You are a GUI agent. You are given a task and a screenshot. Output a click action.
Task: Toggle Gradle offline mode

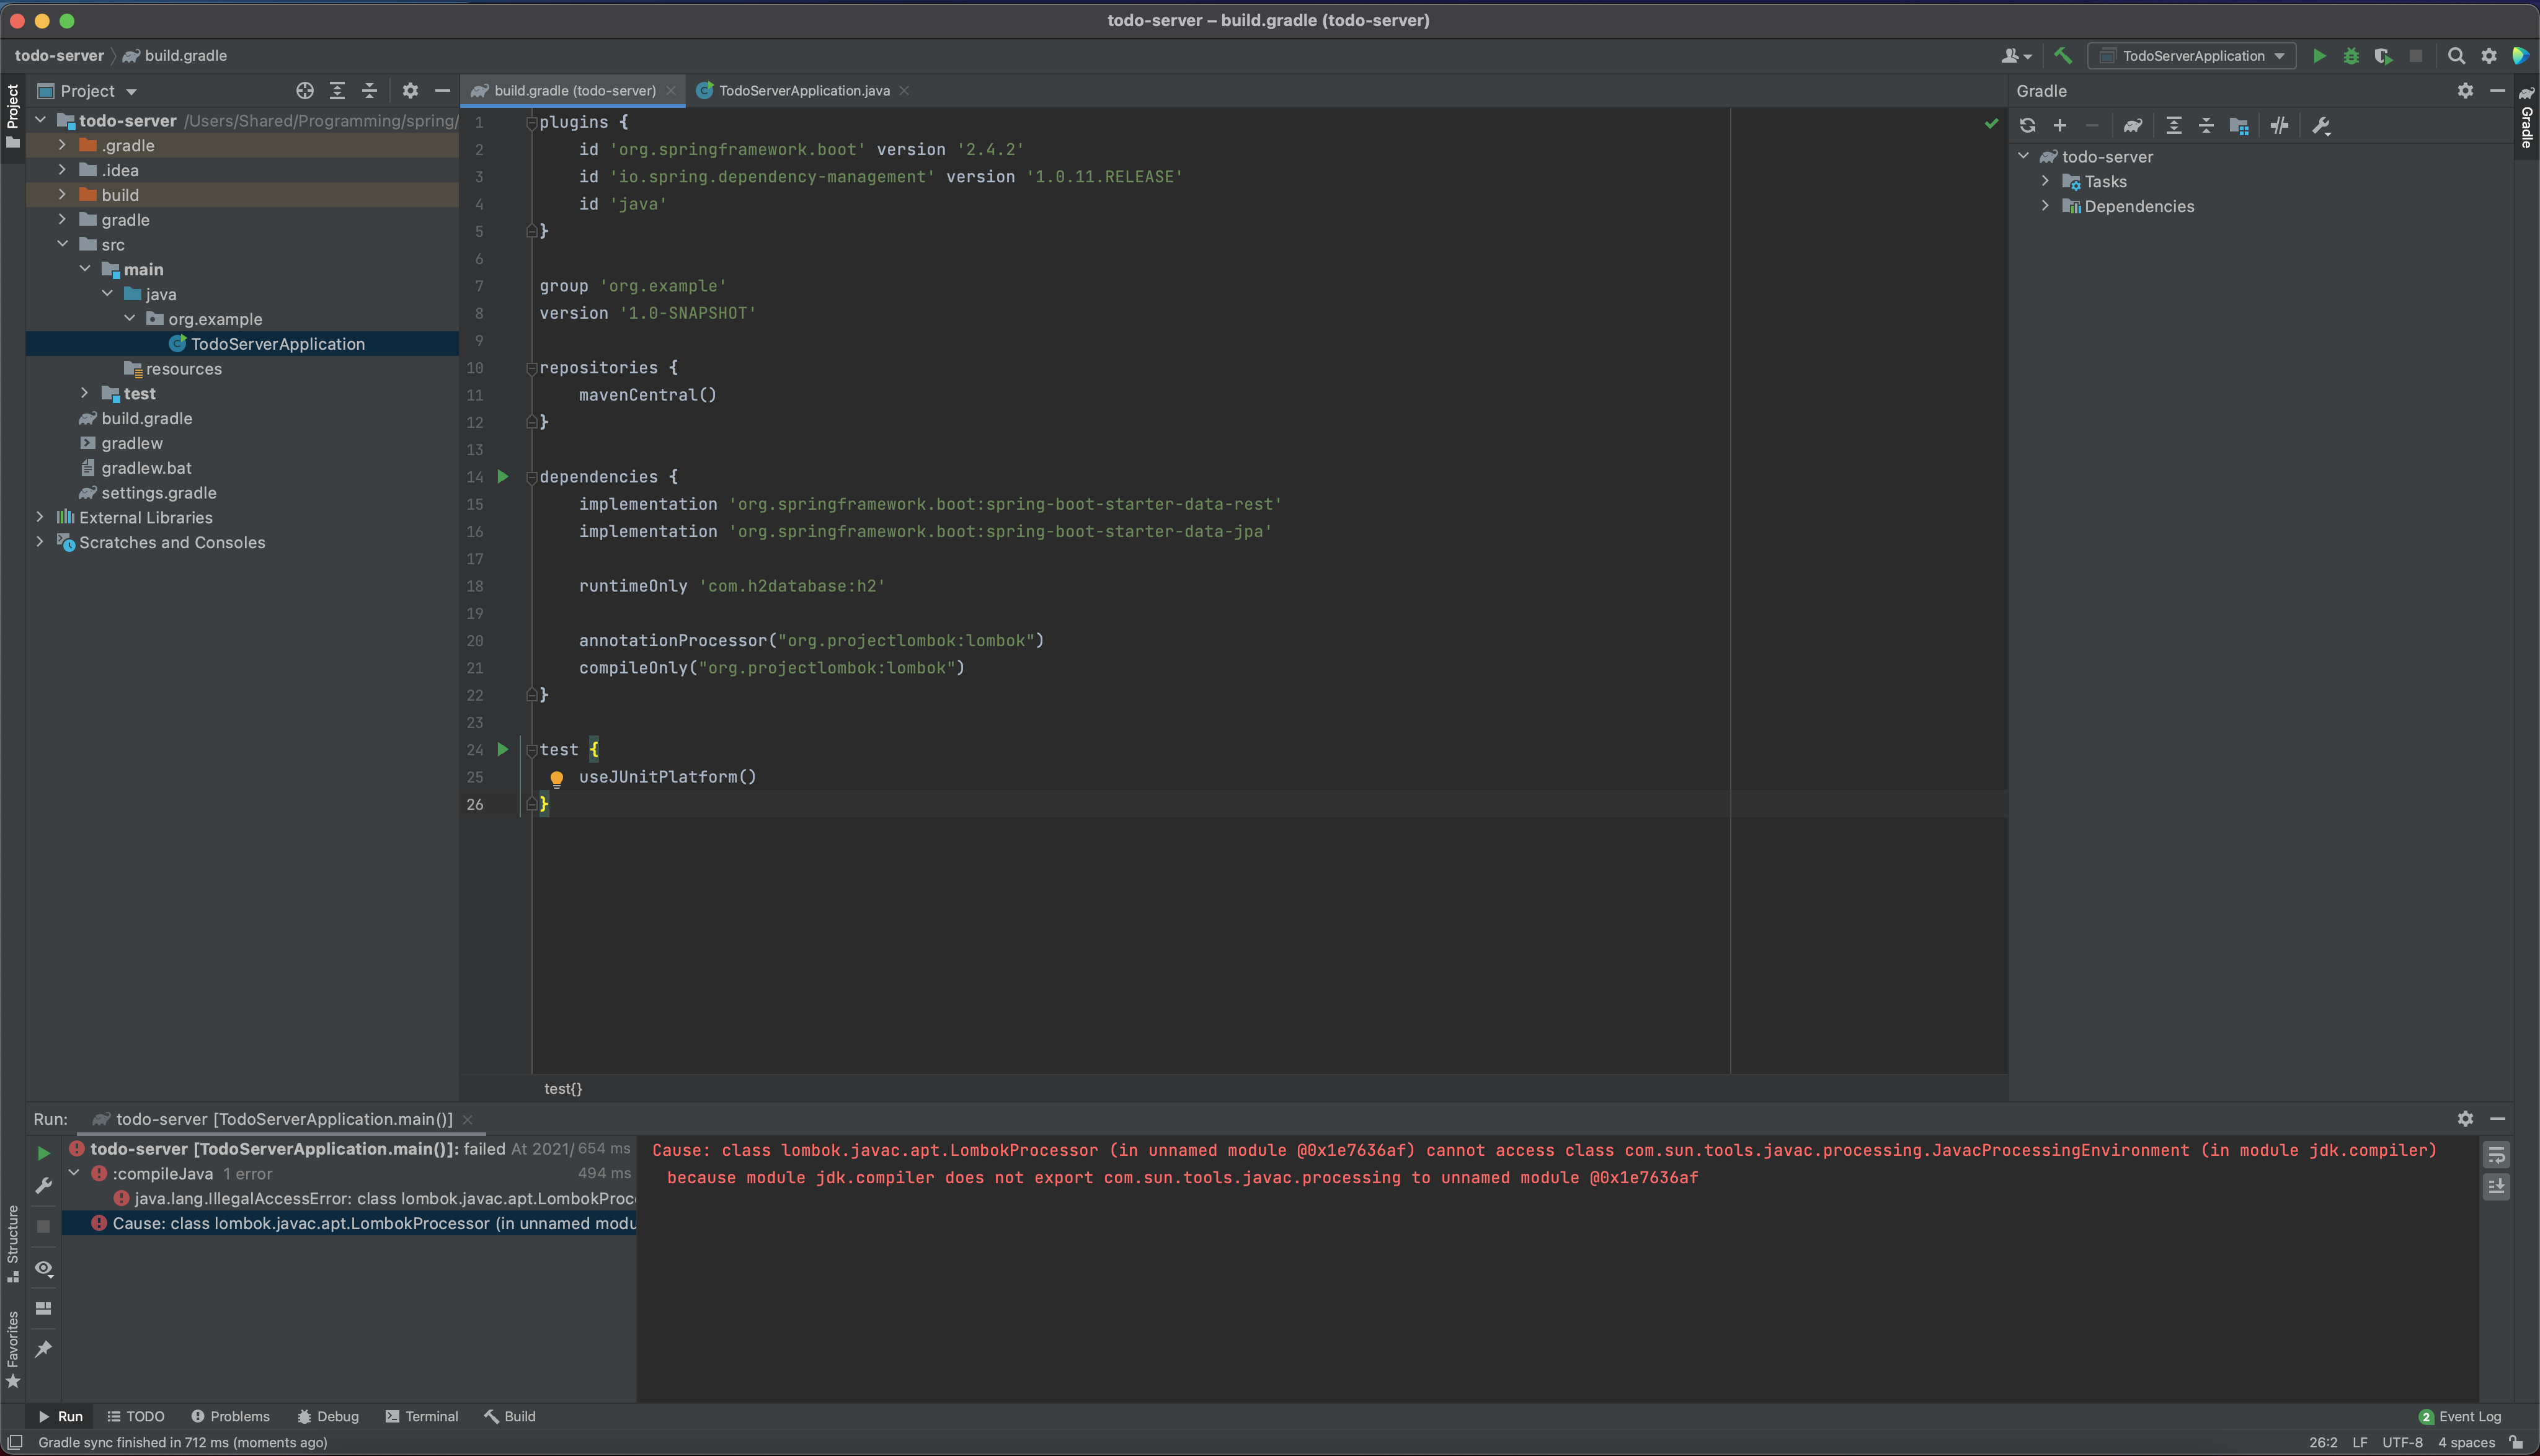click(x=2280, y=125)
